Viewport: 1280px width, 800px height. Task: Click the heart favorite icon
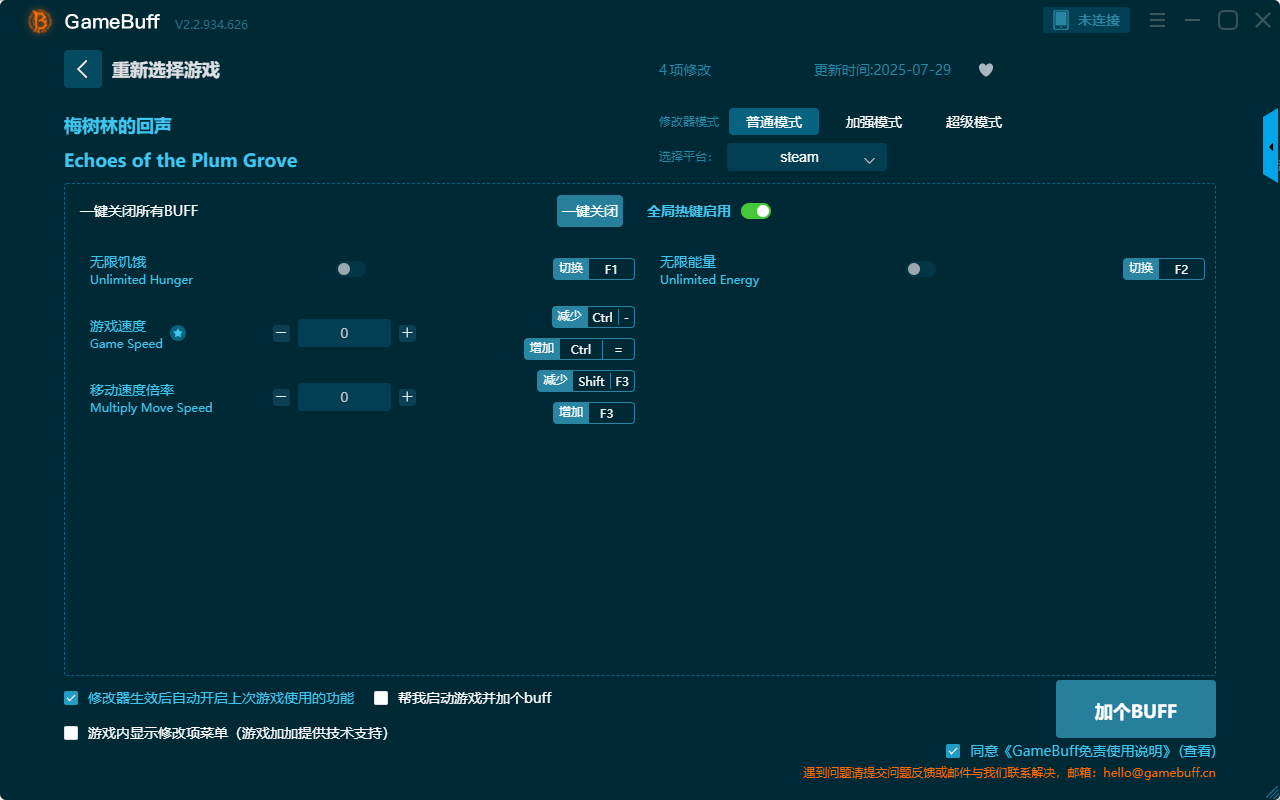point(986,70)
